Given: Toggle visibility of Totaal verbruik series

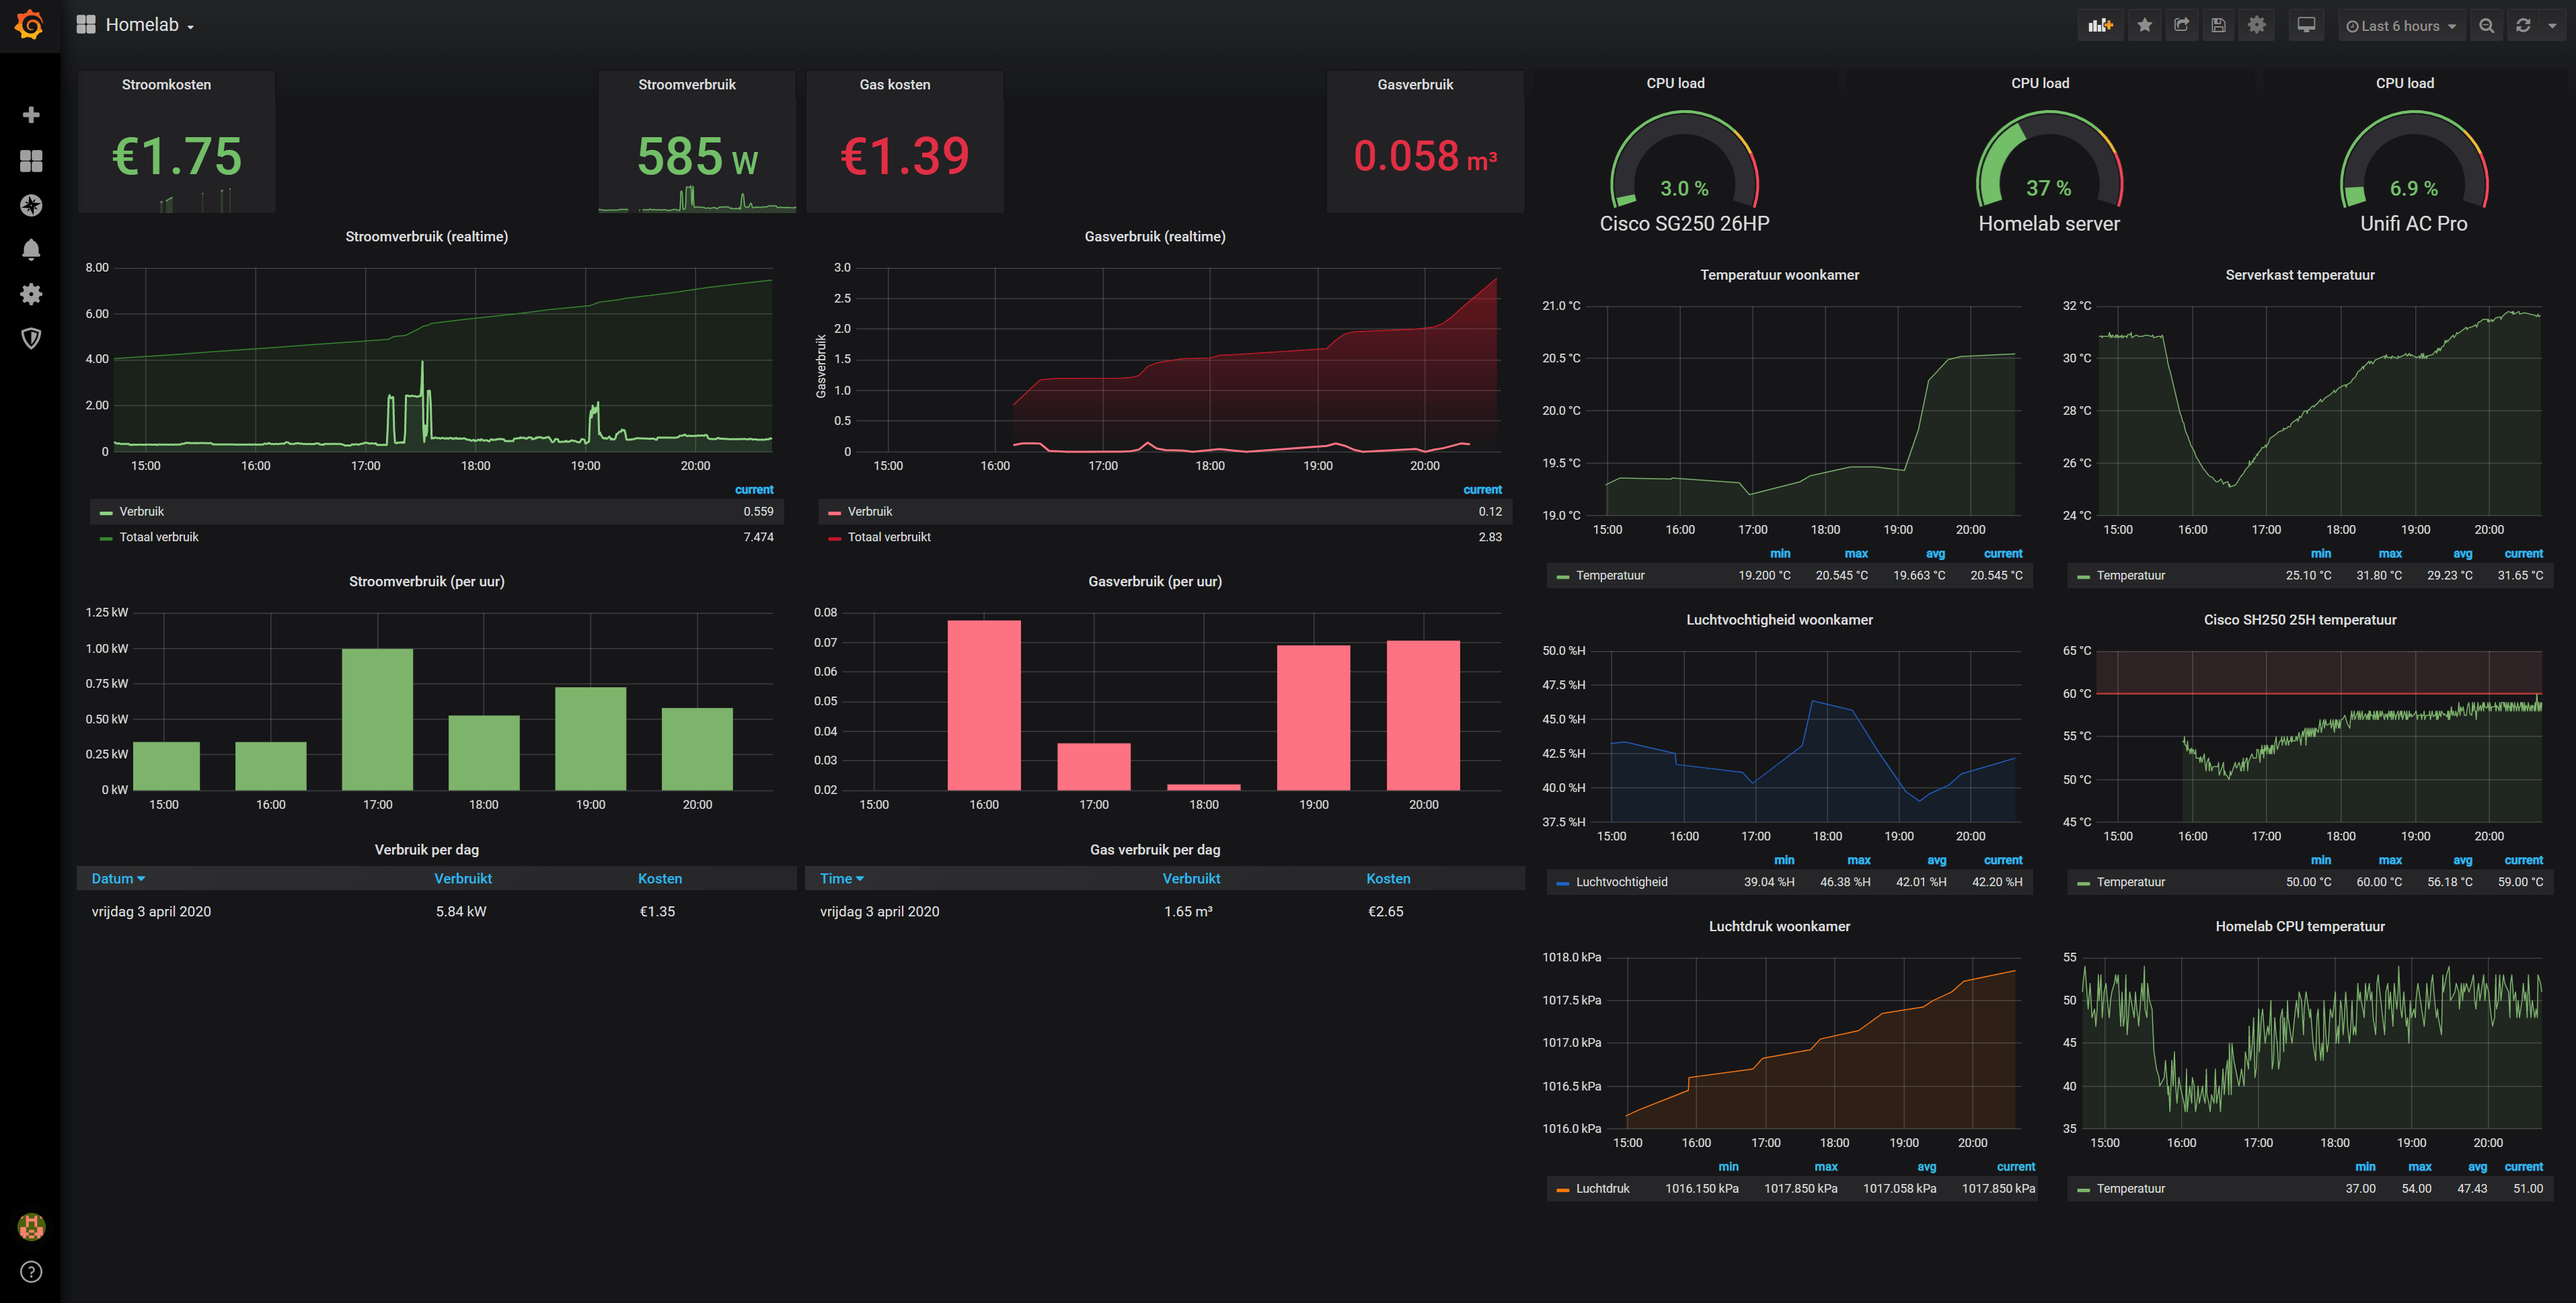Looking at the screenshot, I should click(159, 537).
